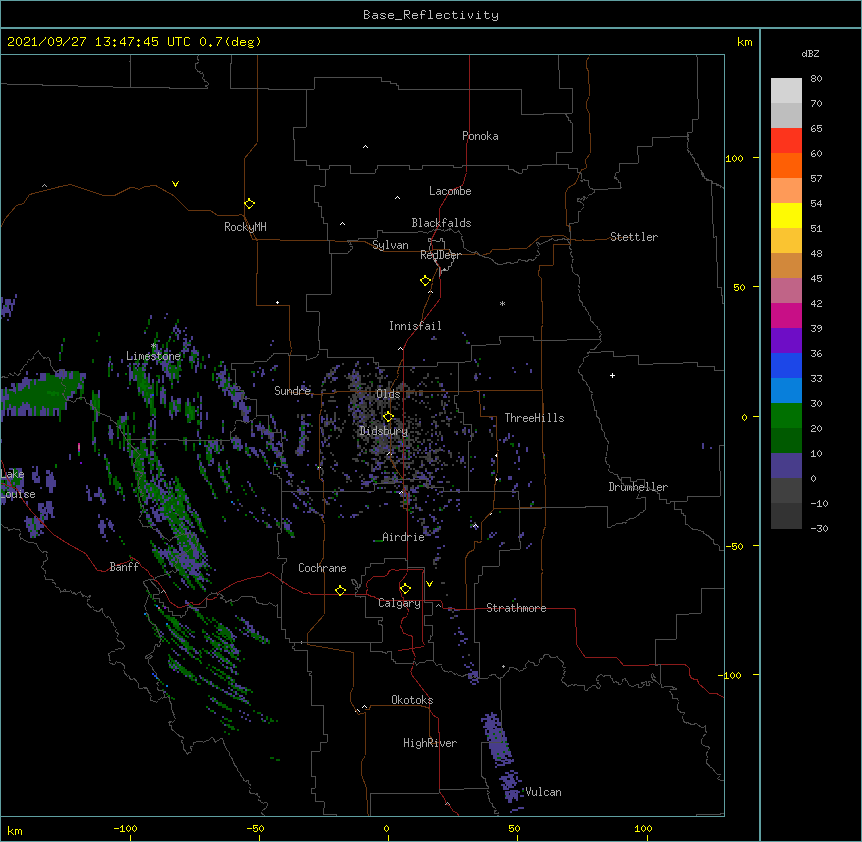Click the white asterisk marker east of Innisfail

502,303
